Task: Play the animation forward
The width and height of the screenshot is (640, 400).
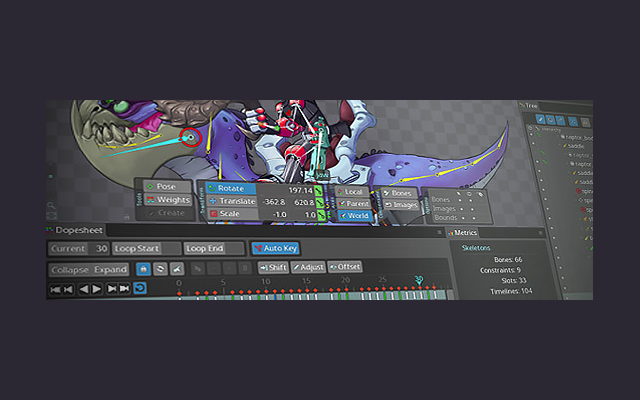Action: coord(96,289)
